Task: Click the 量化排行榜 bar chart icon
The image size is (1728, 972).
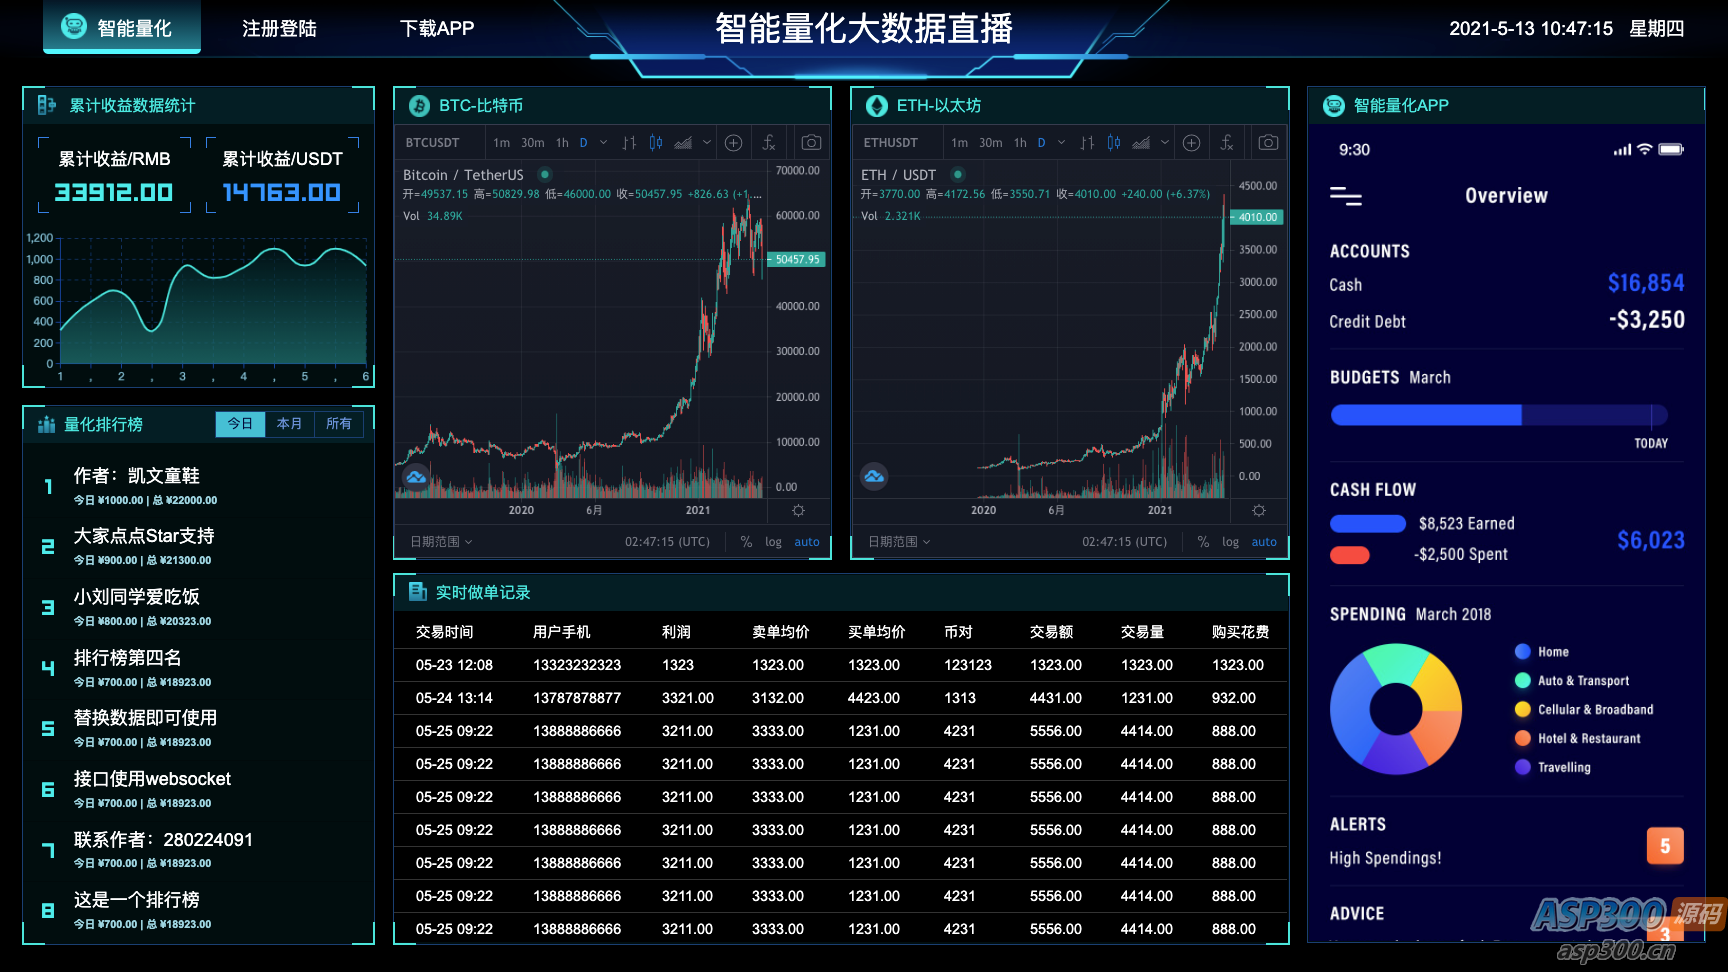Action: [46, 425]
